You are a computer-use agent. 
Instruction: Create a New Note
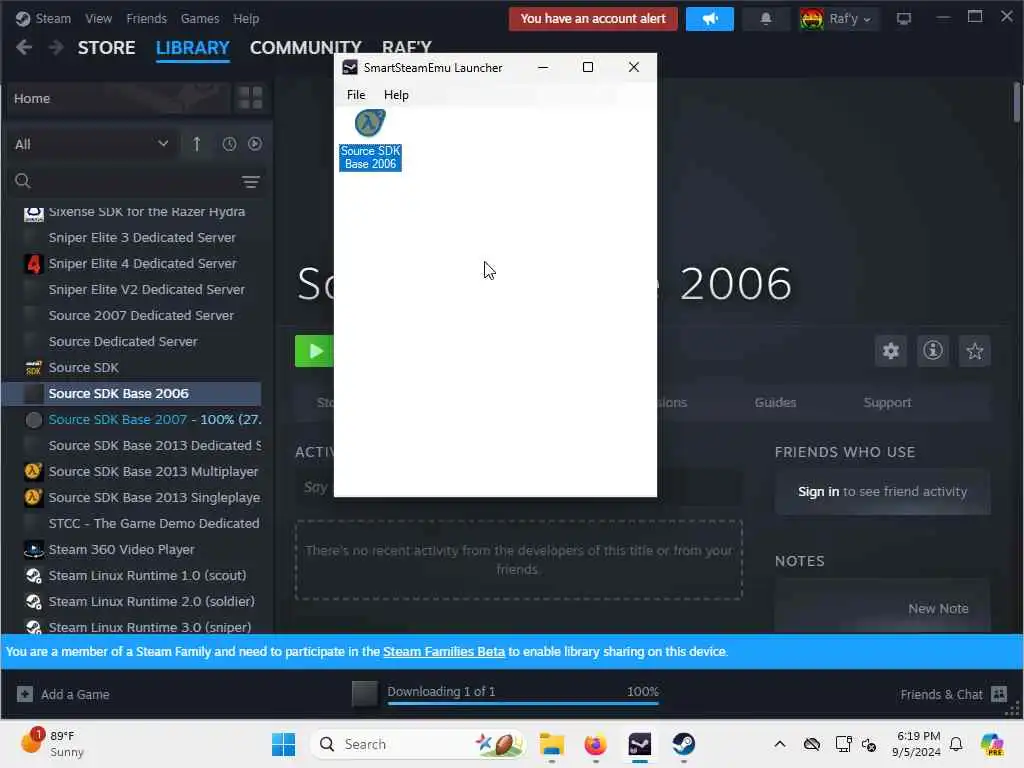coord(938,609)
